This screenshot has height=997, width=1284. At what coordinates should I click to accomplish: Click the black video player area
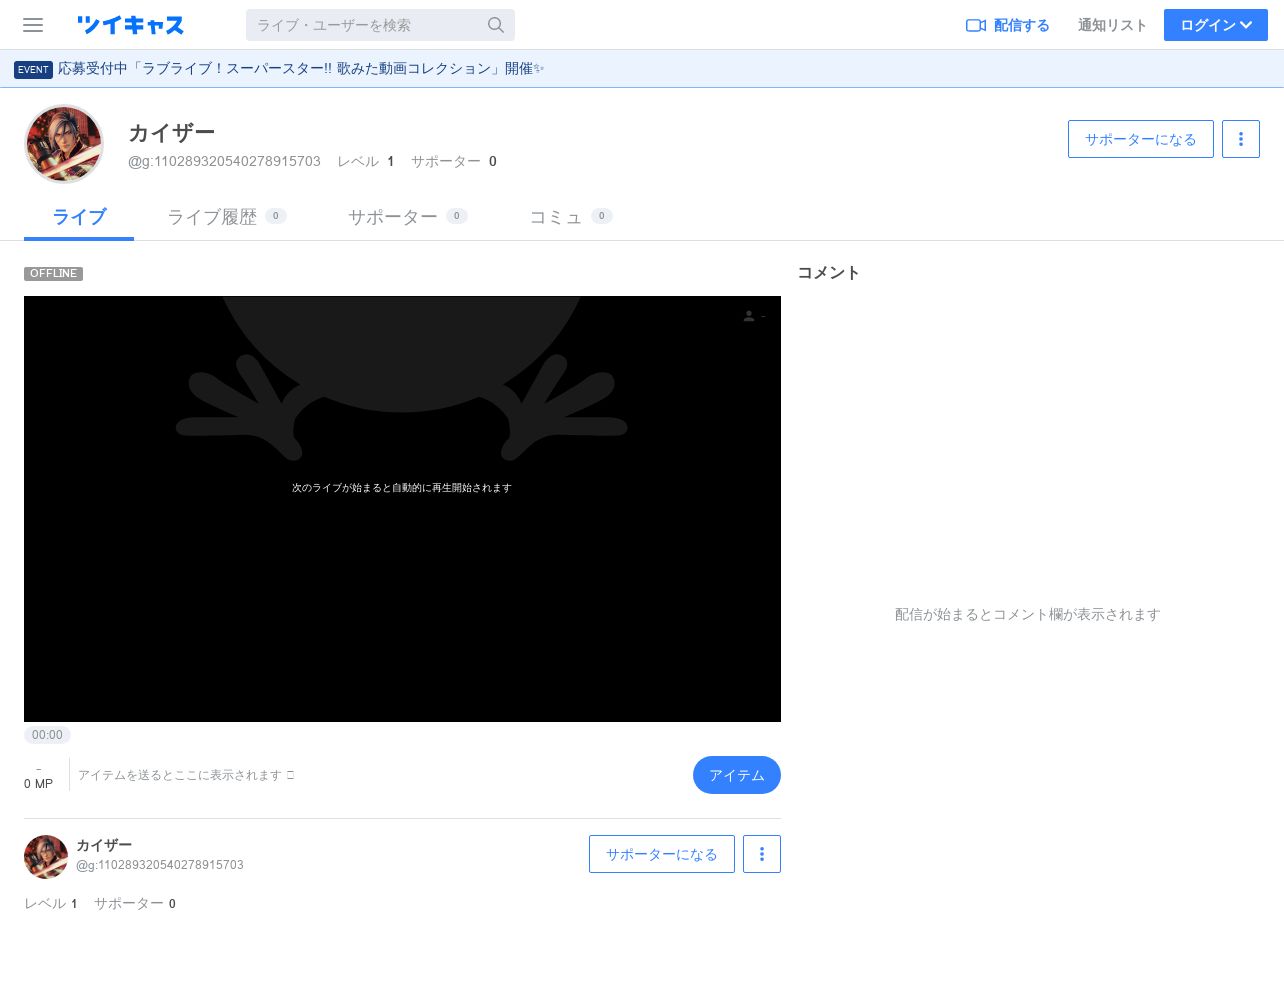pos(402,509)
